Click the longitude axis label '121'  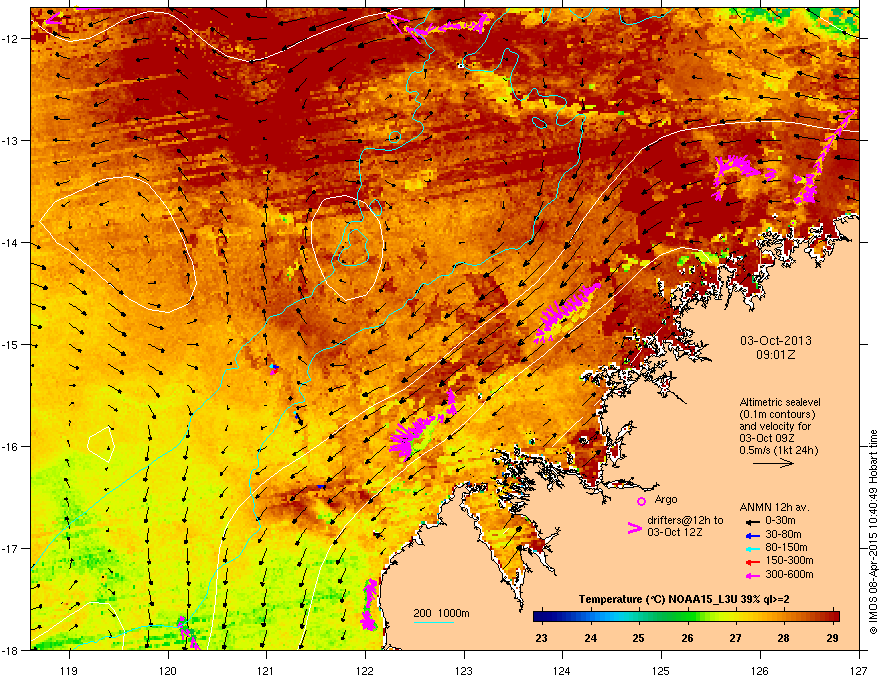click(266, 670)
